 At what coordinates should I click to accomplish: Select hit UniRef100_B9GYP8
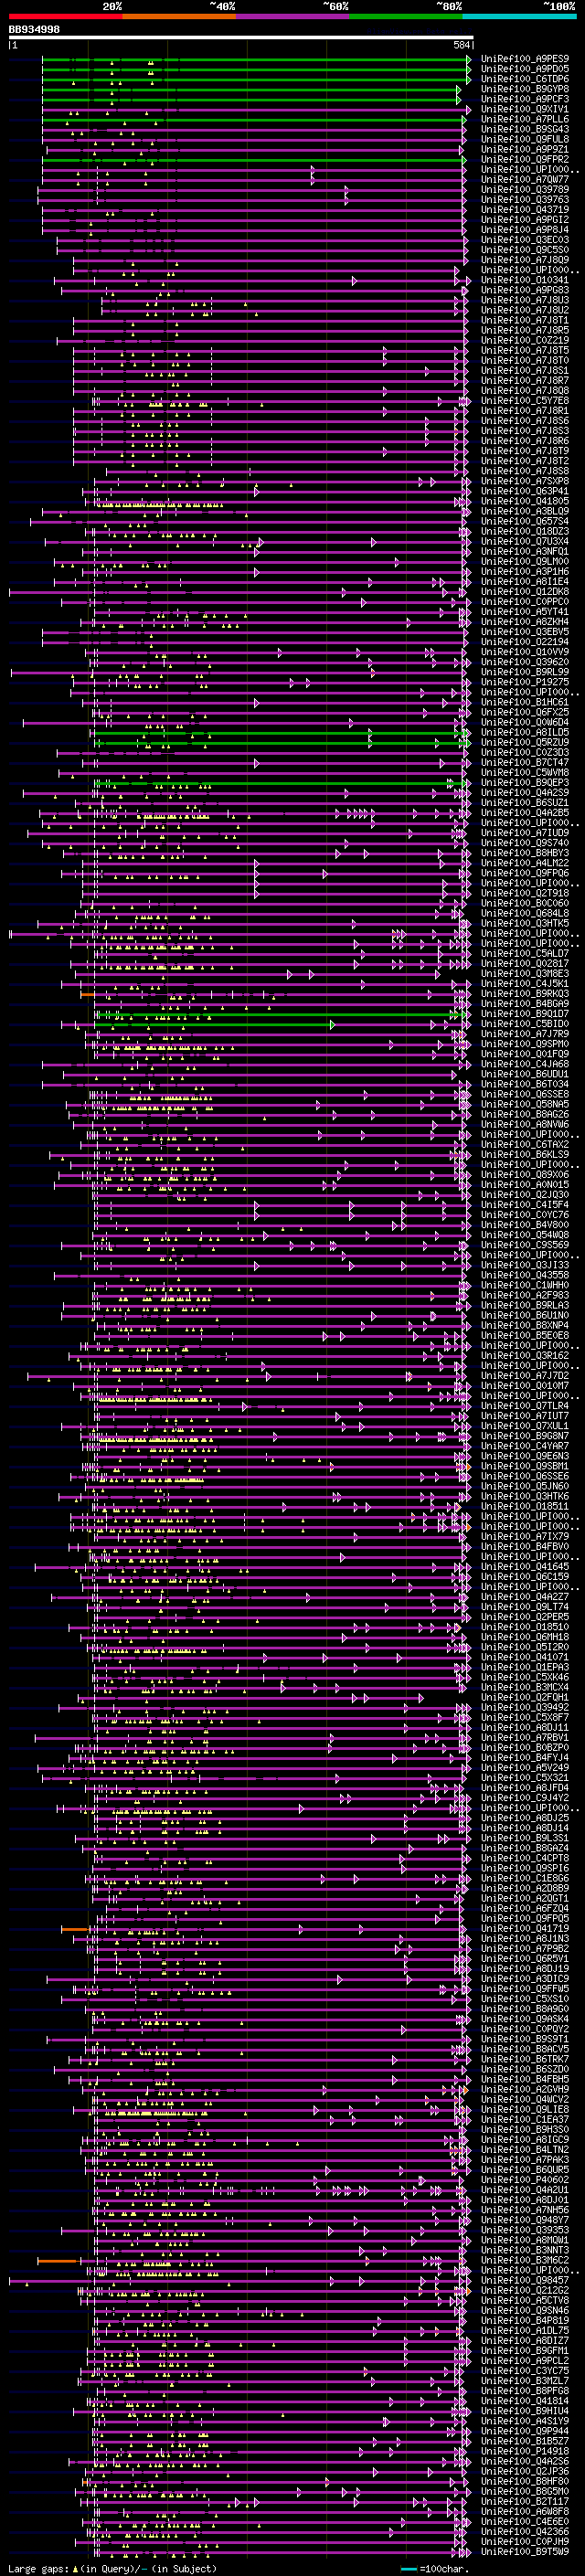(525, 89)
